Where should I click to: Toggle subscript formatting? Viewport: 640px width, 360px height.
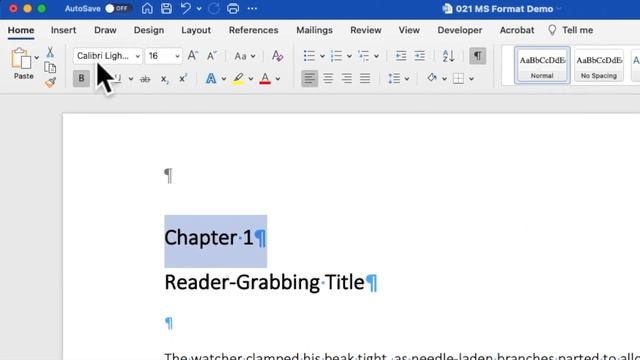click(x=164, y=79)
